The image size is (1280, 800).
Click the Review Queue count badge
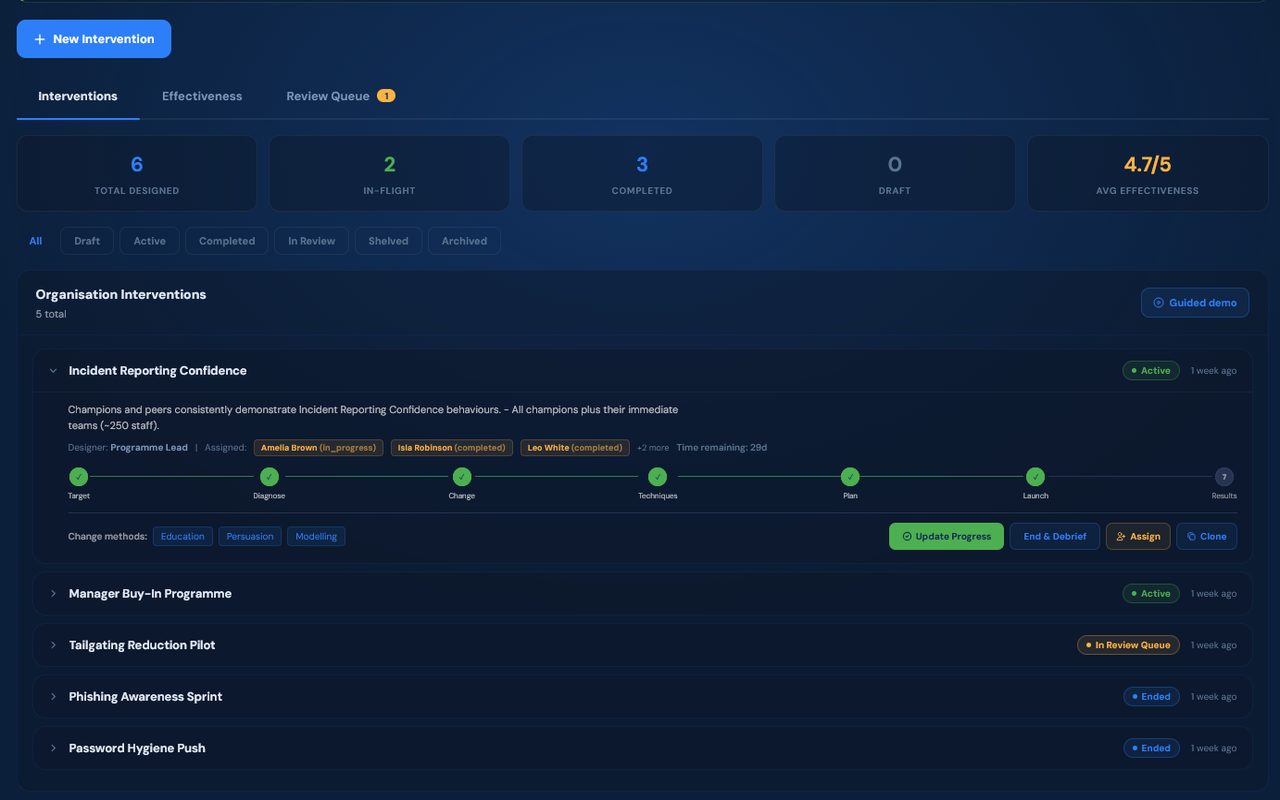point(386,96)
